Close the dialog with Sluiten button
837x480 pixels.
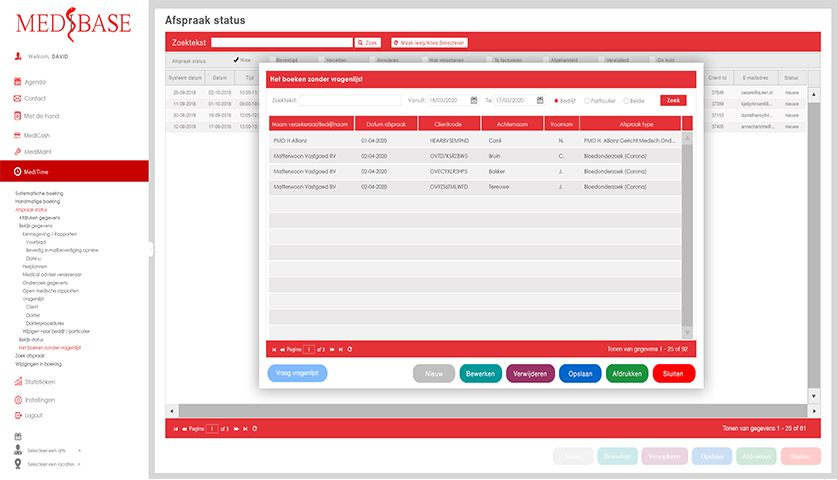click(x=674, y=374)
